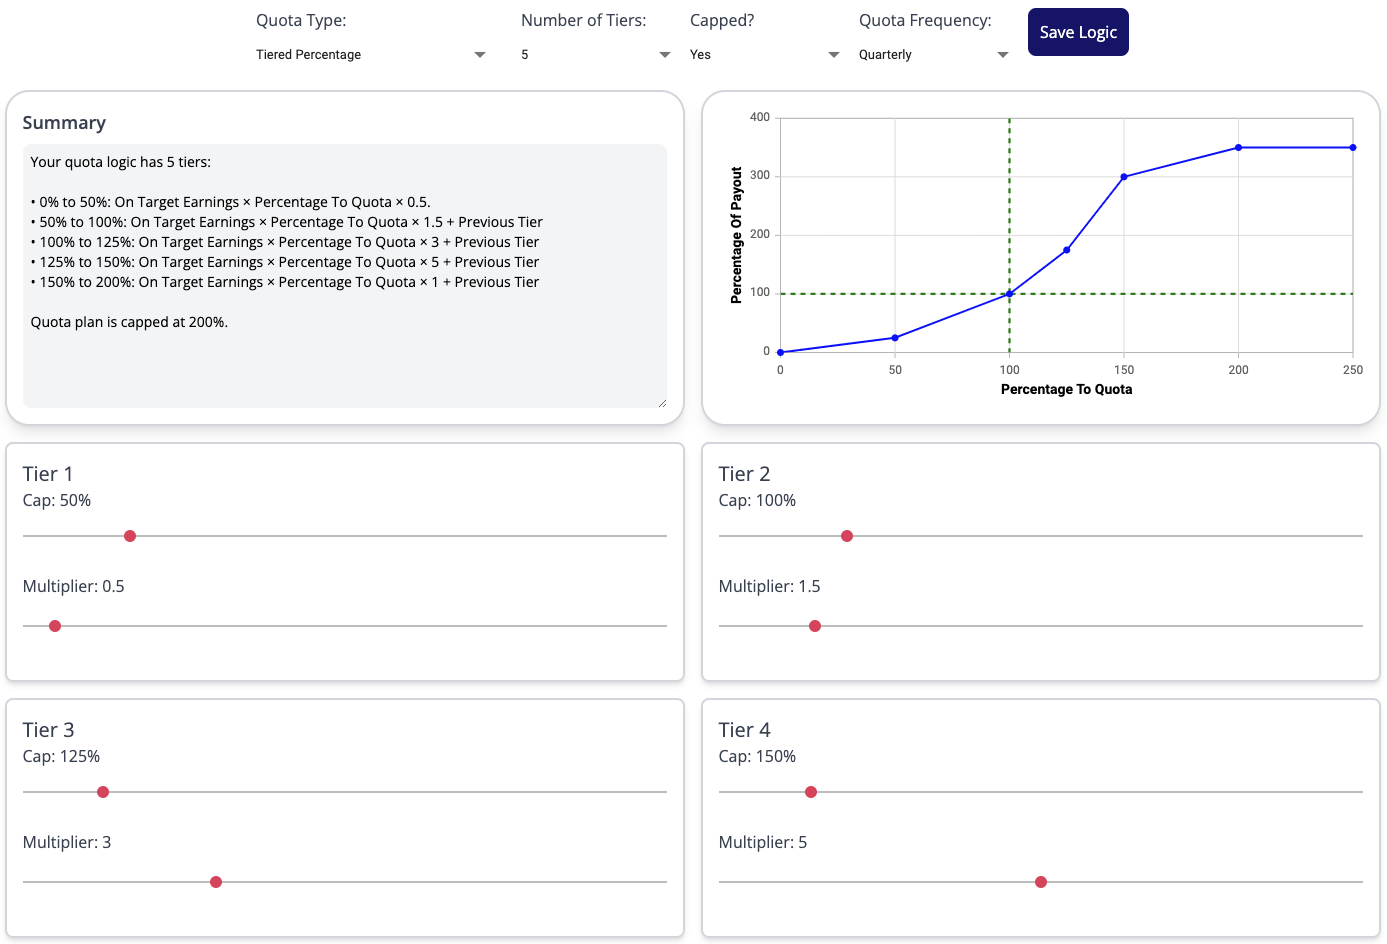Viewport: 1387px width, 944px height.
Task: Expand the Quota Frequency dropdown
Action: coord(933,55)
